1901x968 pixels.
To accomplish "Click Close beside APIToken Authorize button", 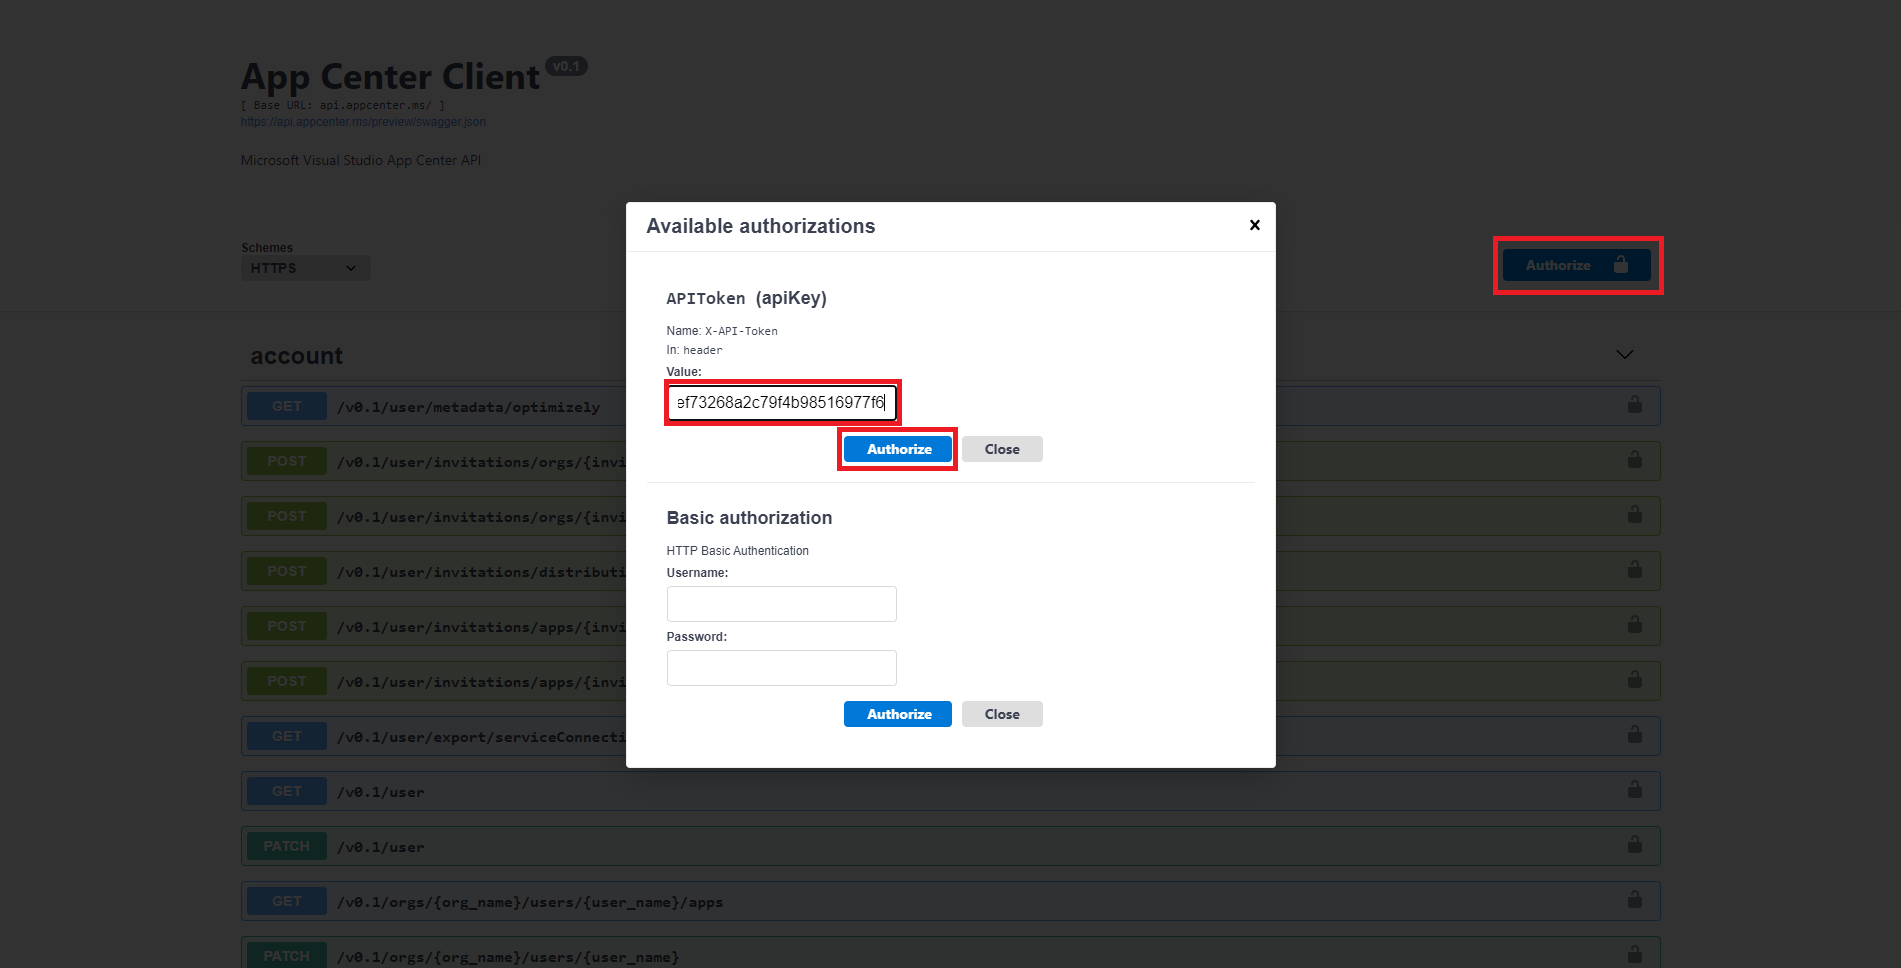I will tap(1002, 449).
